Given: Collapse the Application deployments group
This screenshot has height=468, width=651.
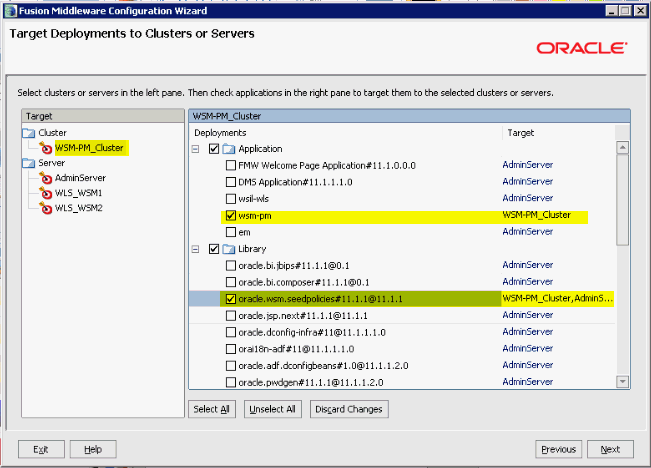Looking at the screenshot, I should (196, 149).
